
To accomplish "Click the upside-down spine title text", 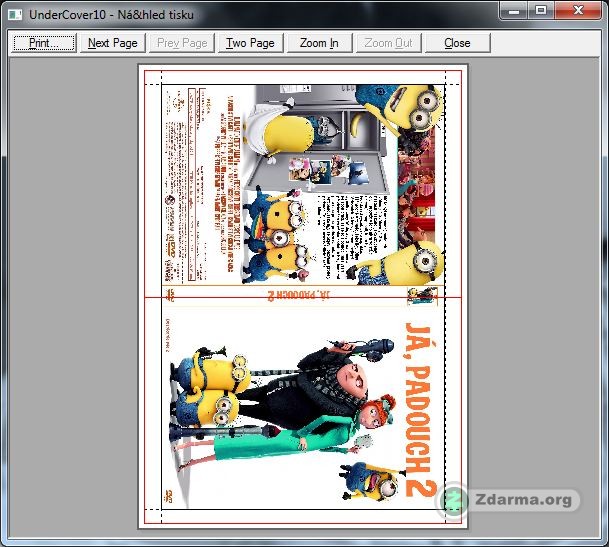I will (x=299, y=294).
